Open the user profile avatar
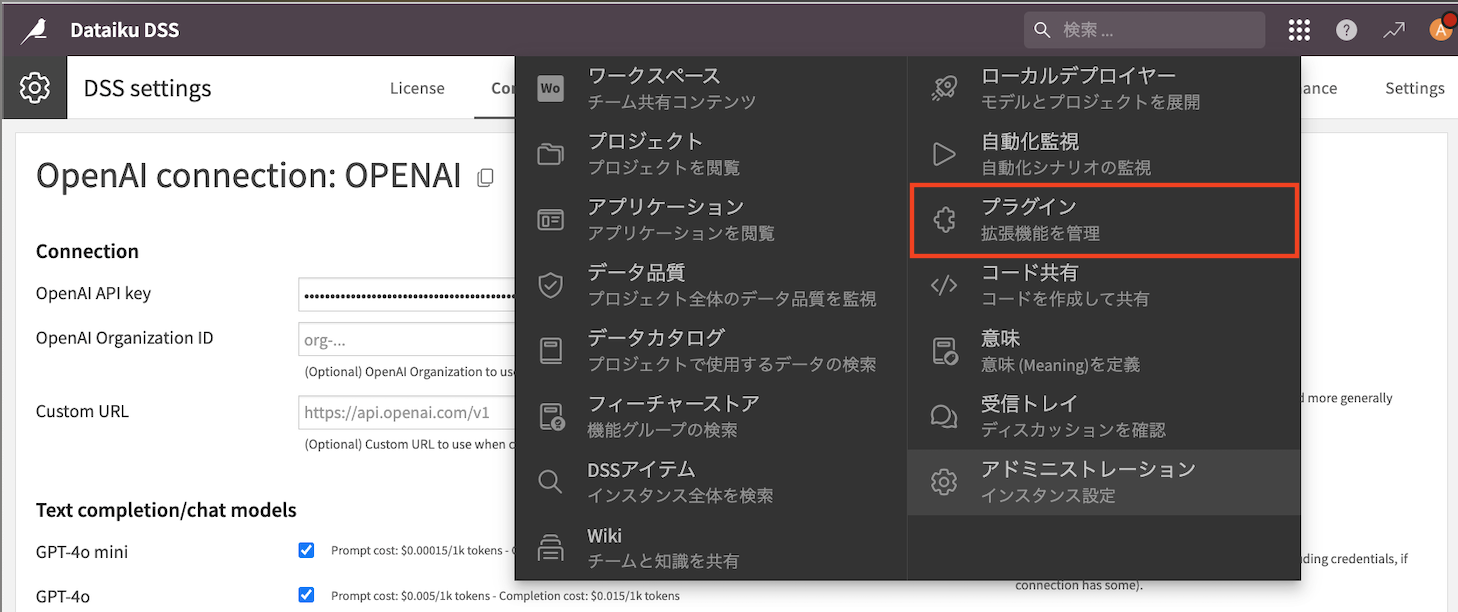 coord(1441,29)
